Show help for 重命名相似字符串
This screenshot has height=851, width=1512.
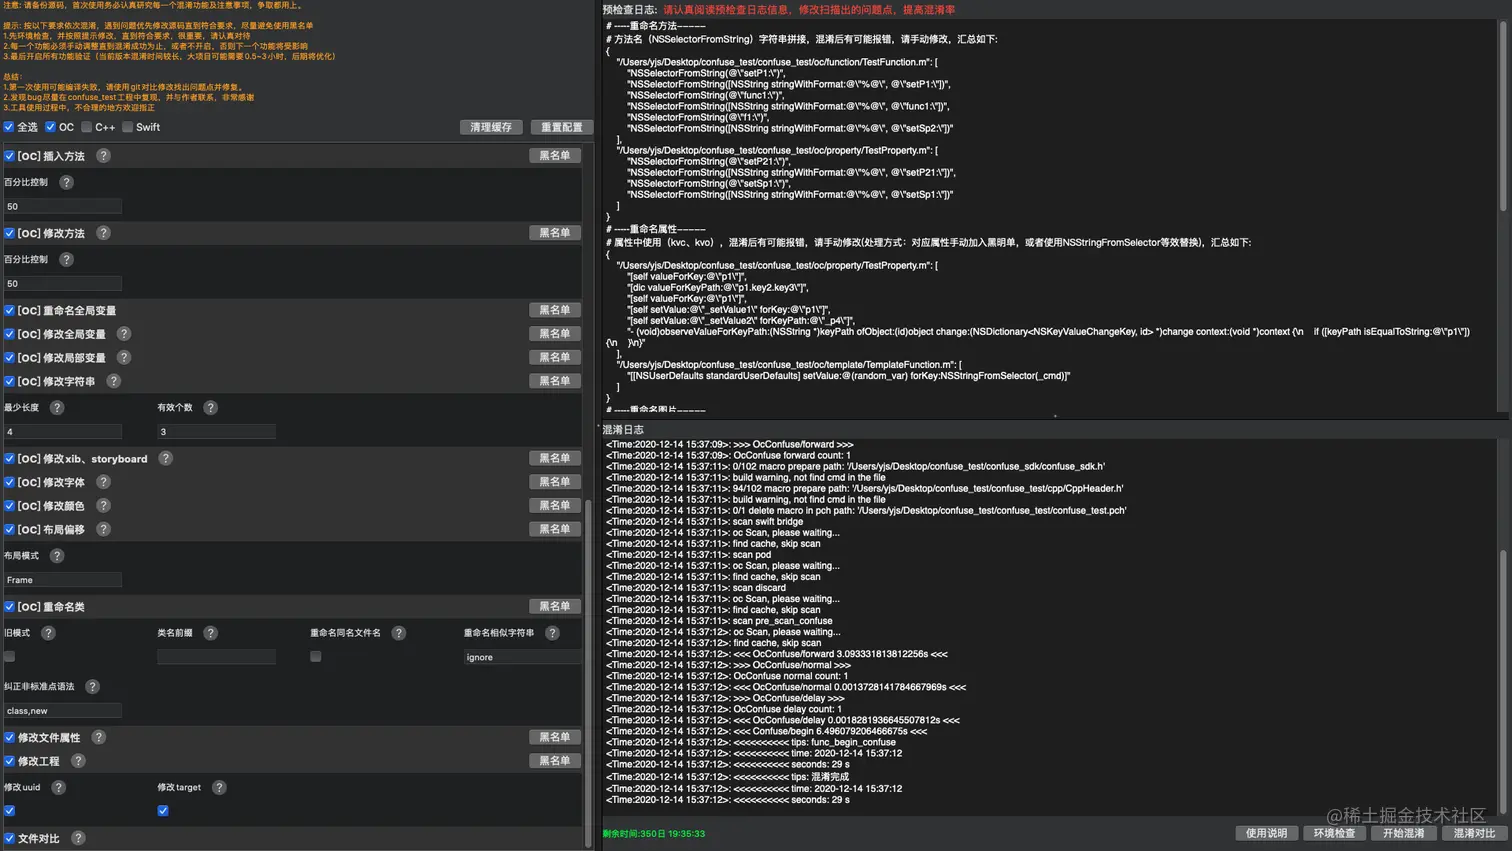pyautogui.click(x=552, y=633)
